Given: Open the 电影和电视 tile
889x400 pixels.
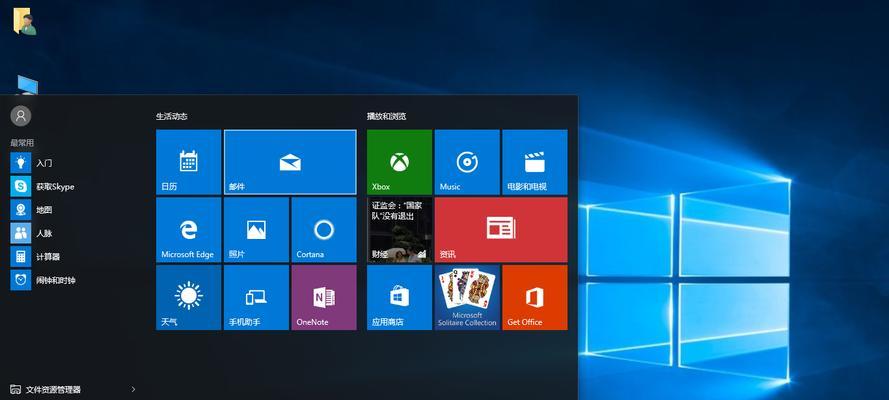Looking at the screenshot, I should click(535, 162).
